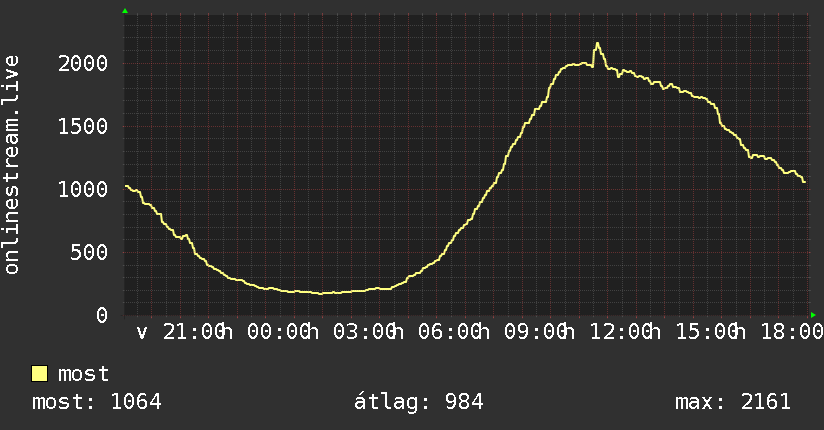This screenshot has height=430, width=824.
Task: Click the 500 label on the Y axis
Action: (x=89, y=253)
